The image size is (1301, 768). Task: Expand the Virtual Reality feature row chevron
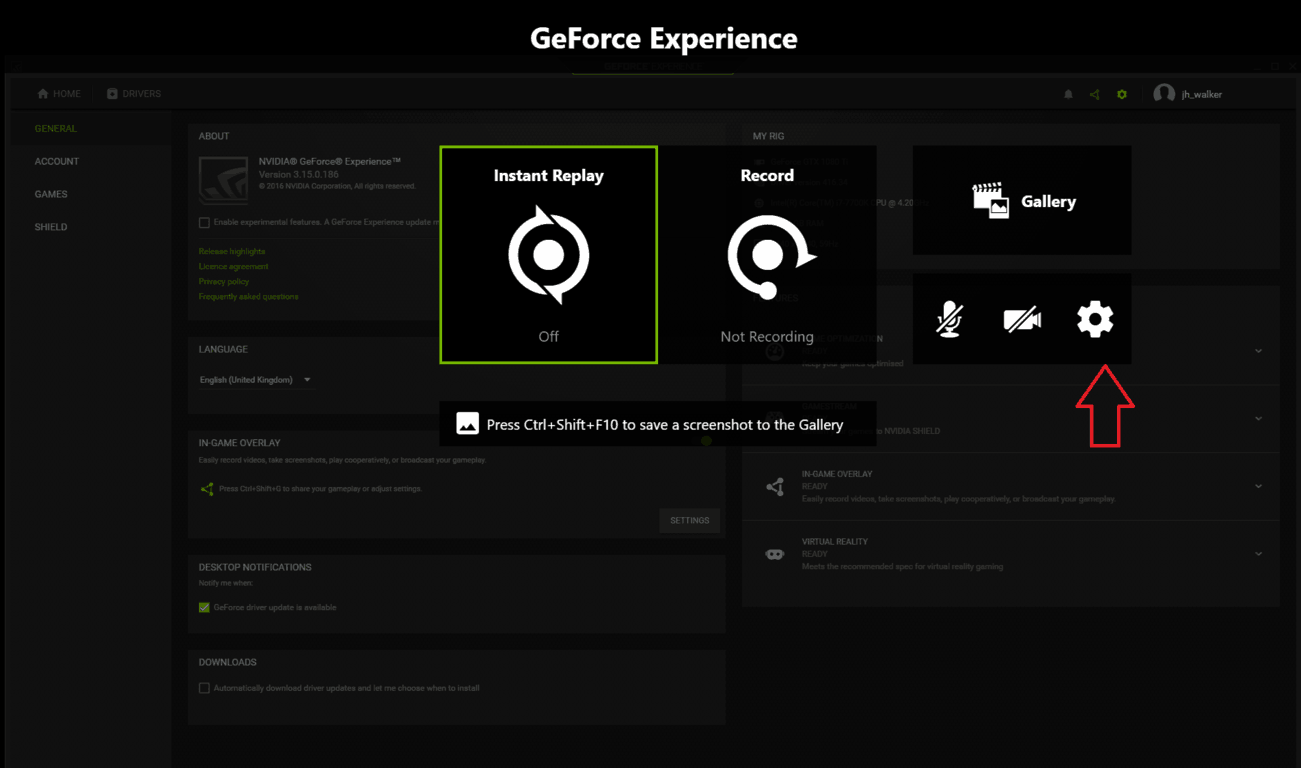click(x=1258, y=554)
